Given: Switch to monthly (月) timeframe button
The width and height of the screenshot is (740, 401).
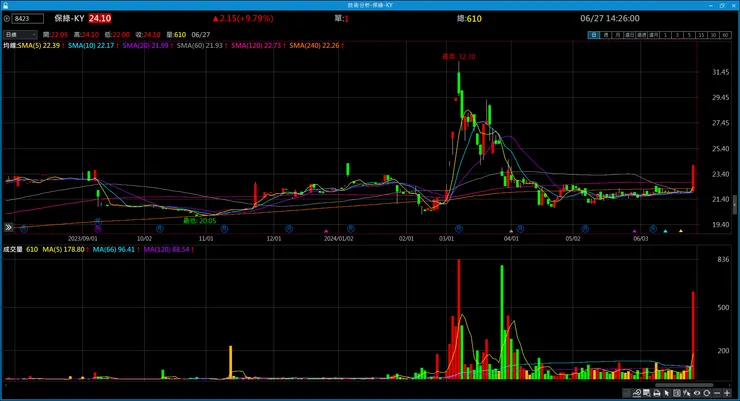Looking at the screenshot, I should [x=617, y=35].
